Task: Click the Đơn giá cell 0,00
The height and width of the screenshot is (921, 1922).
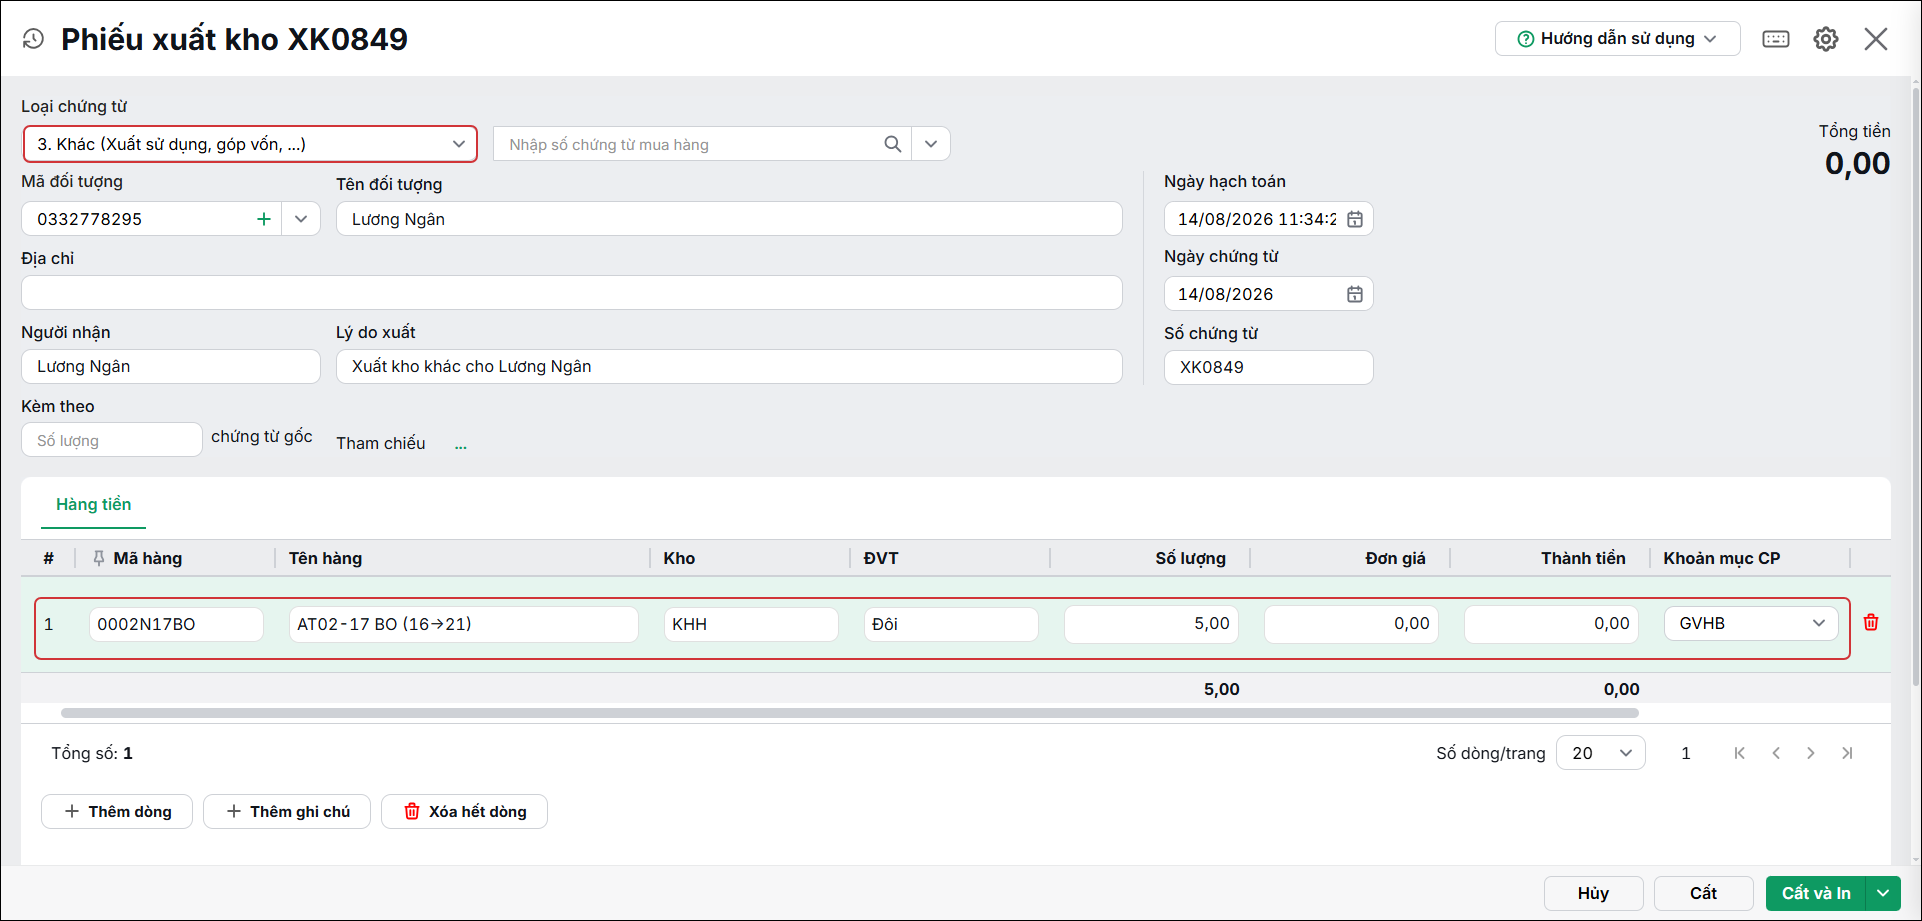Action: click(x=1351, y=624)
